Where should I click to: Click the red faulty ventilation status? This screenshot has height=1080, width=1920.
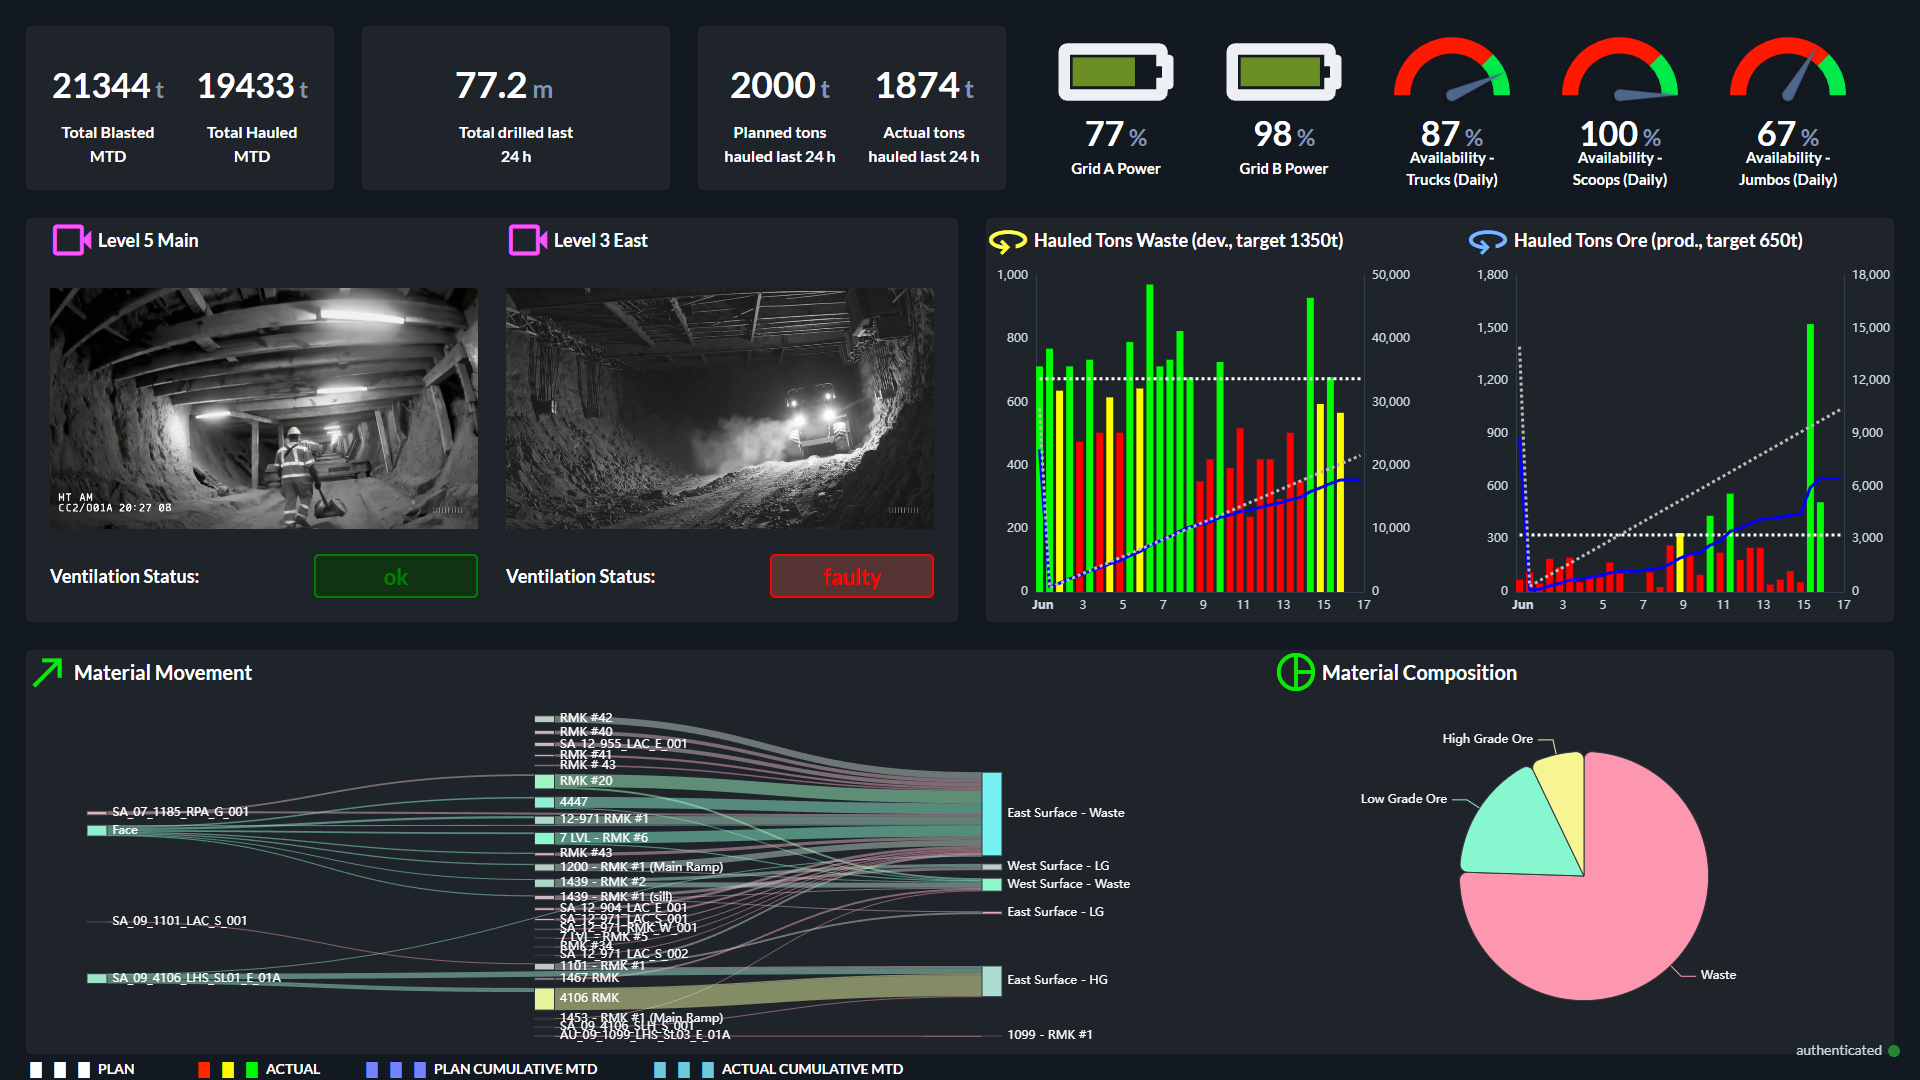tap(852, 576)
